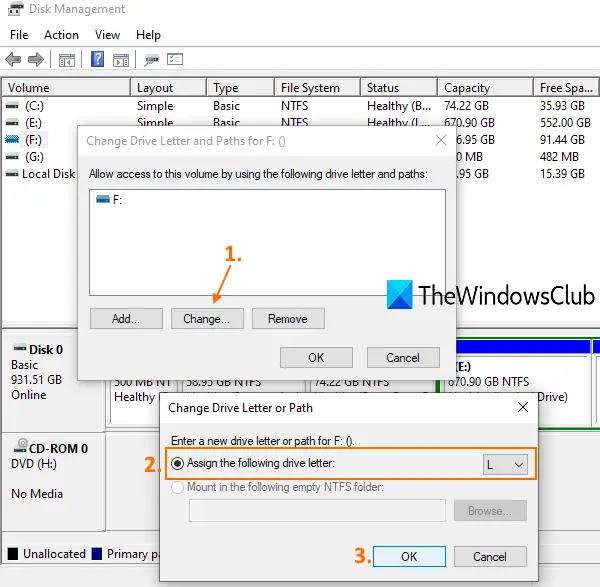
Task: Click the Disk 0 drive icon
Action: (x=20, y=348)
